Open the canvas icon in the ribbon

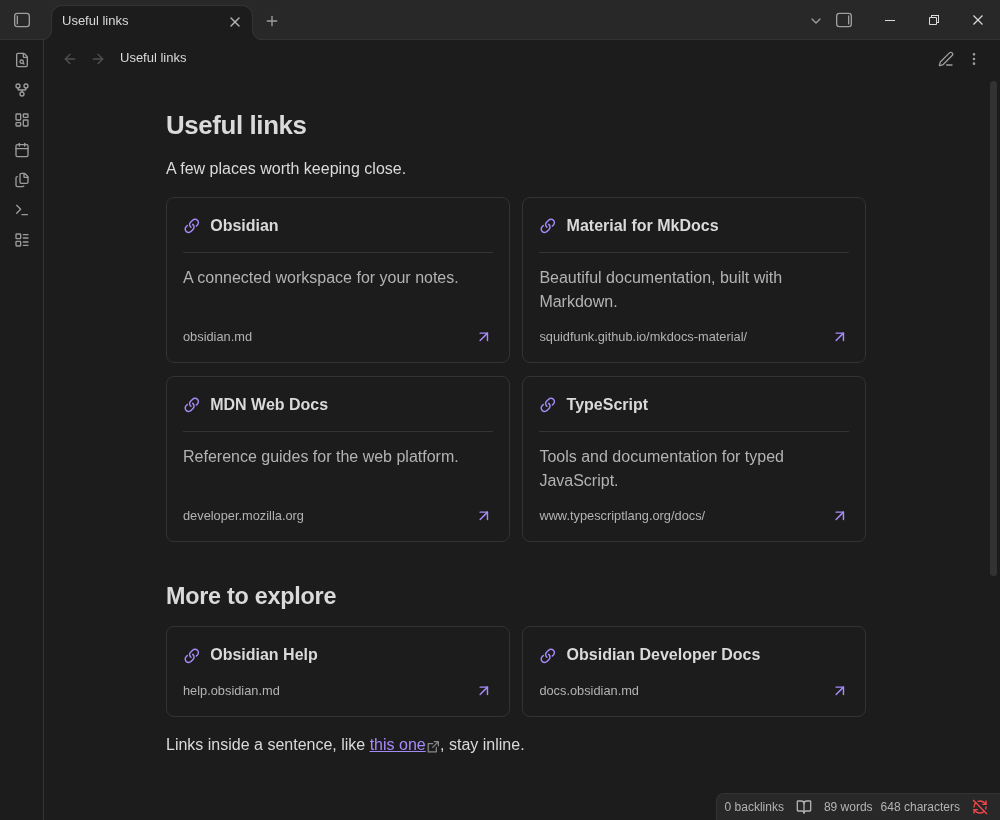[x=22, y=120]
